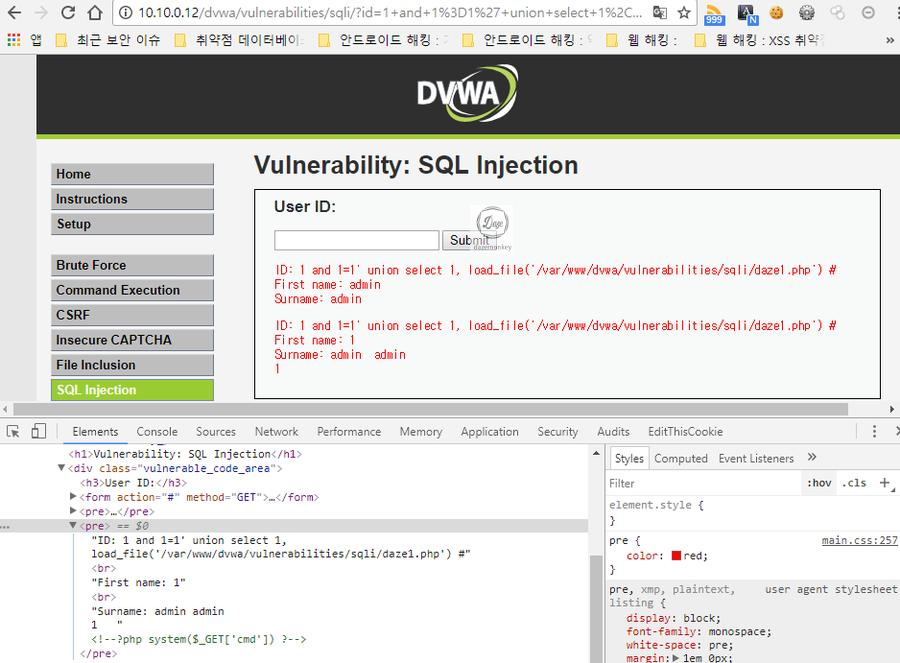Collapse the vulnerable_code_area div node
This screenshot has height=663, width=900.
(x=61, y=468)
